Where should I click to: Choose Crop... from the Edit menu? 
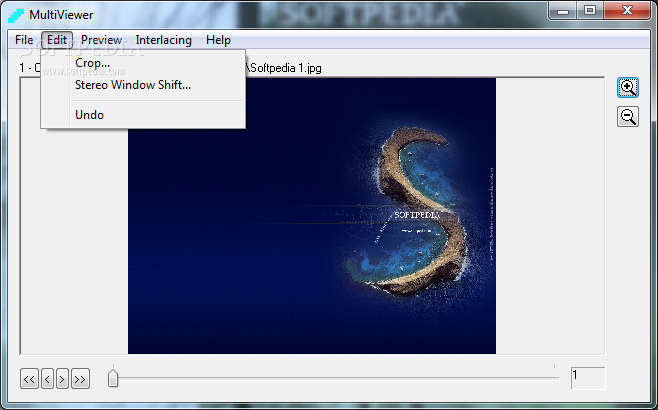click(x=143, y=63)
